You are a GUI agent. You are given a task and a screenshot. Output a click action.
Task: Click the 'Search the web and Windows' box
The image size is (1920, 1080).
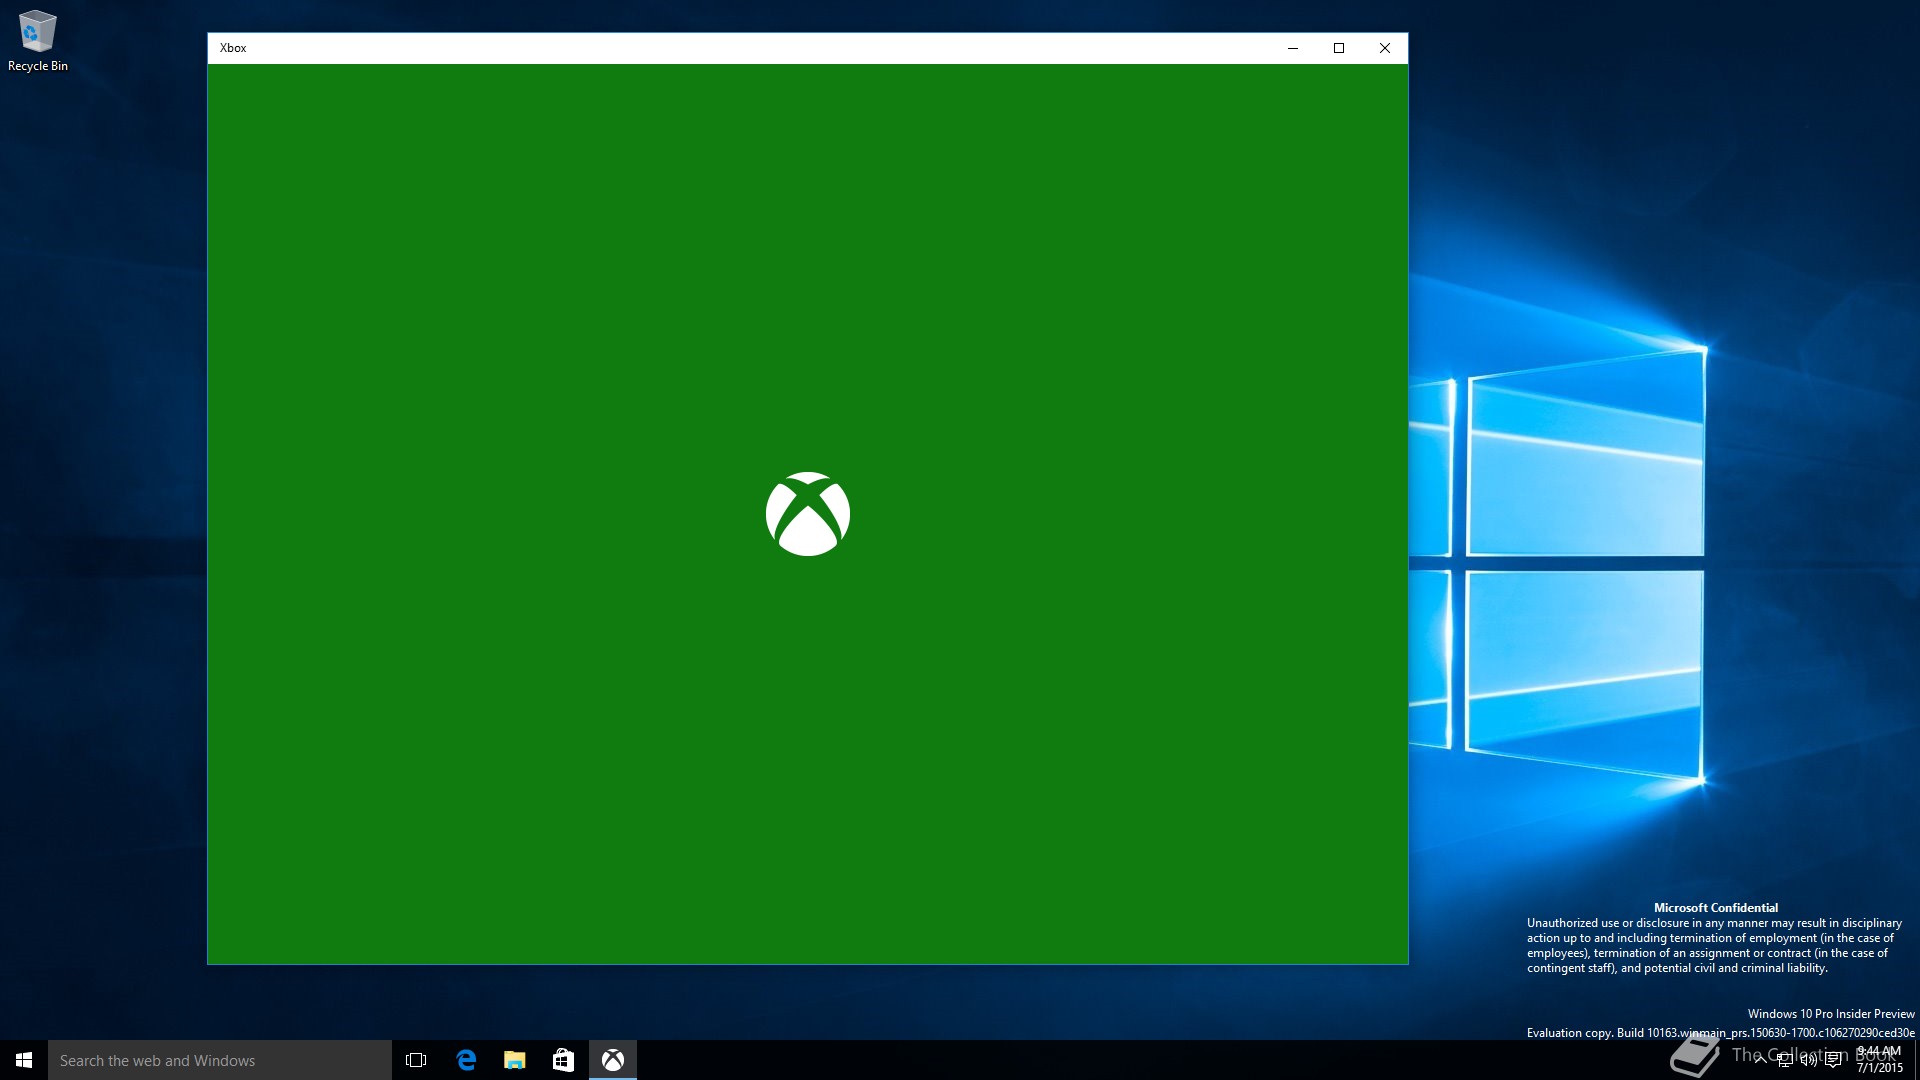[220, 1060]
